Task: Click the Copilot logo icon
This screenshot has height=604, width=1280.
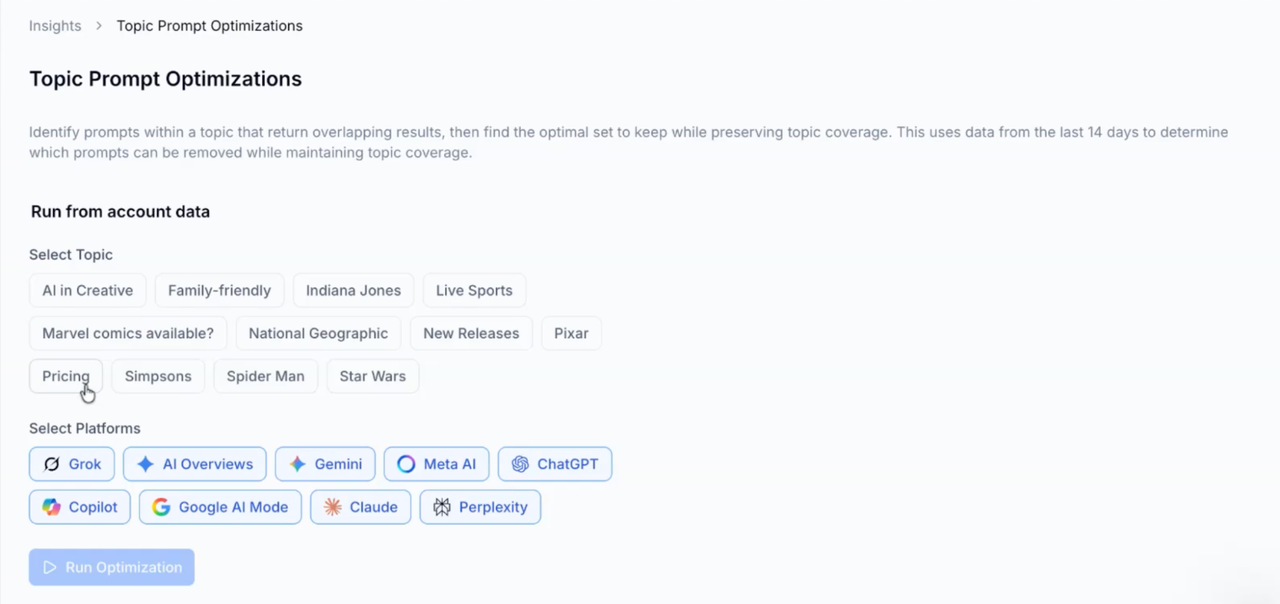Action: point(51,507)
